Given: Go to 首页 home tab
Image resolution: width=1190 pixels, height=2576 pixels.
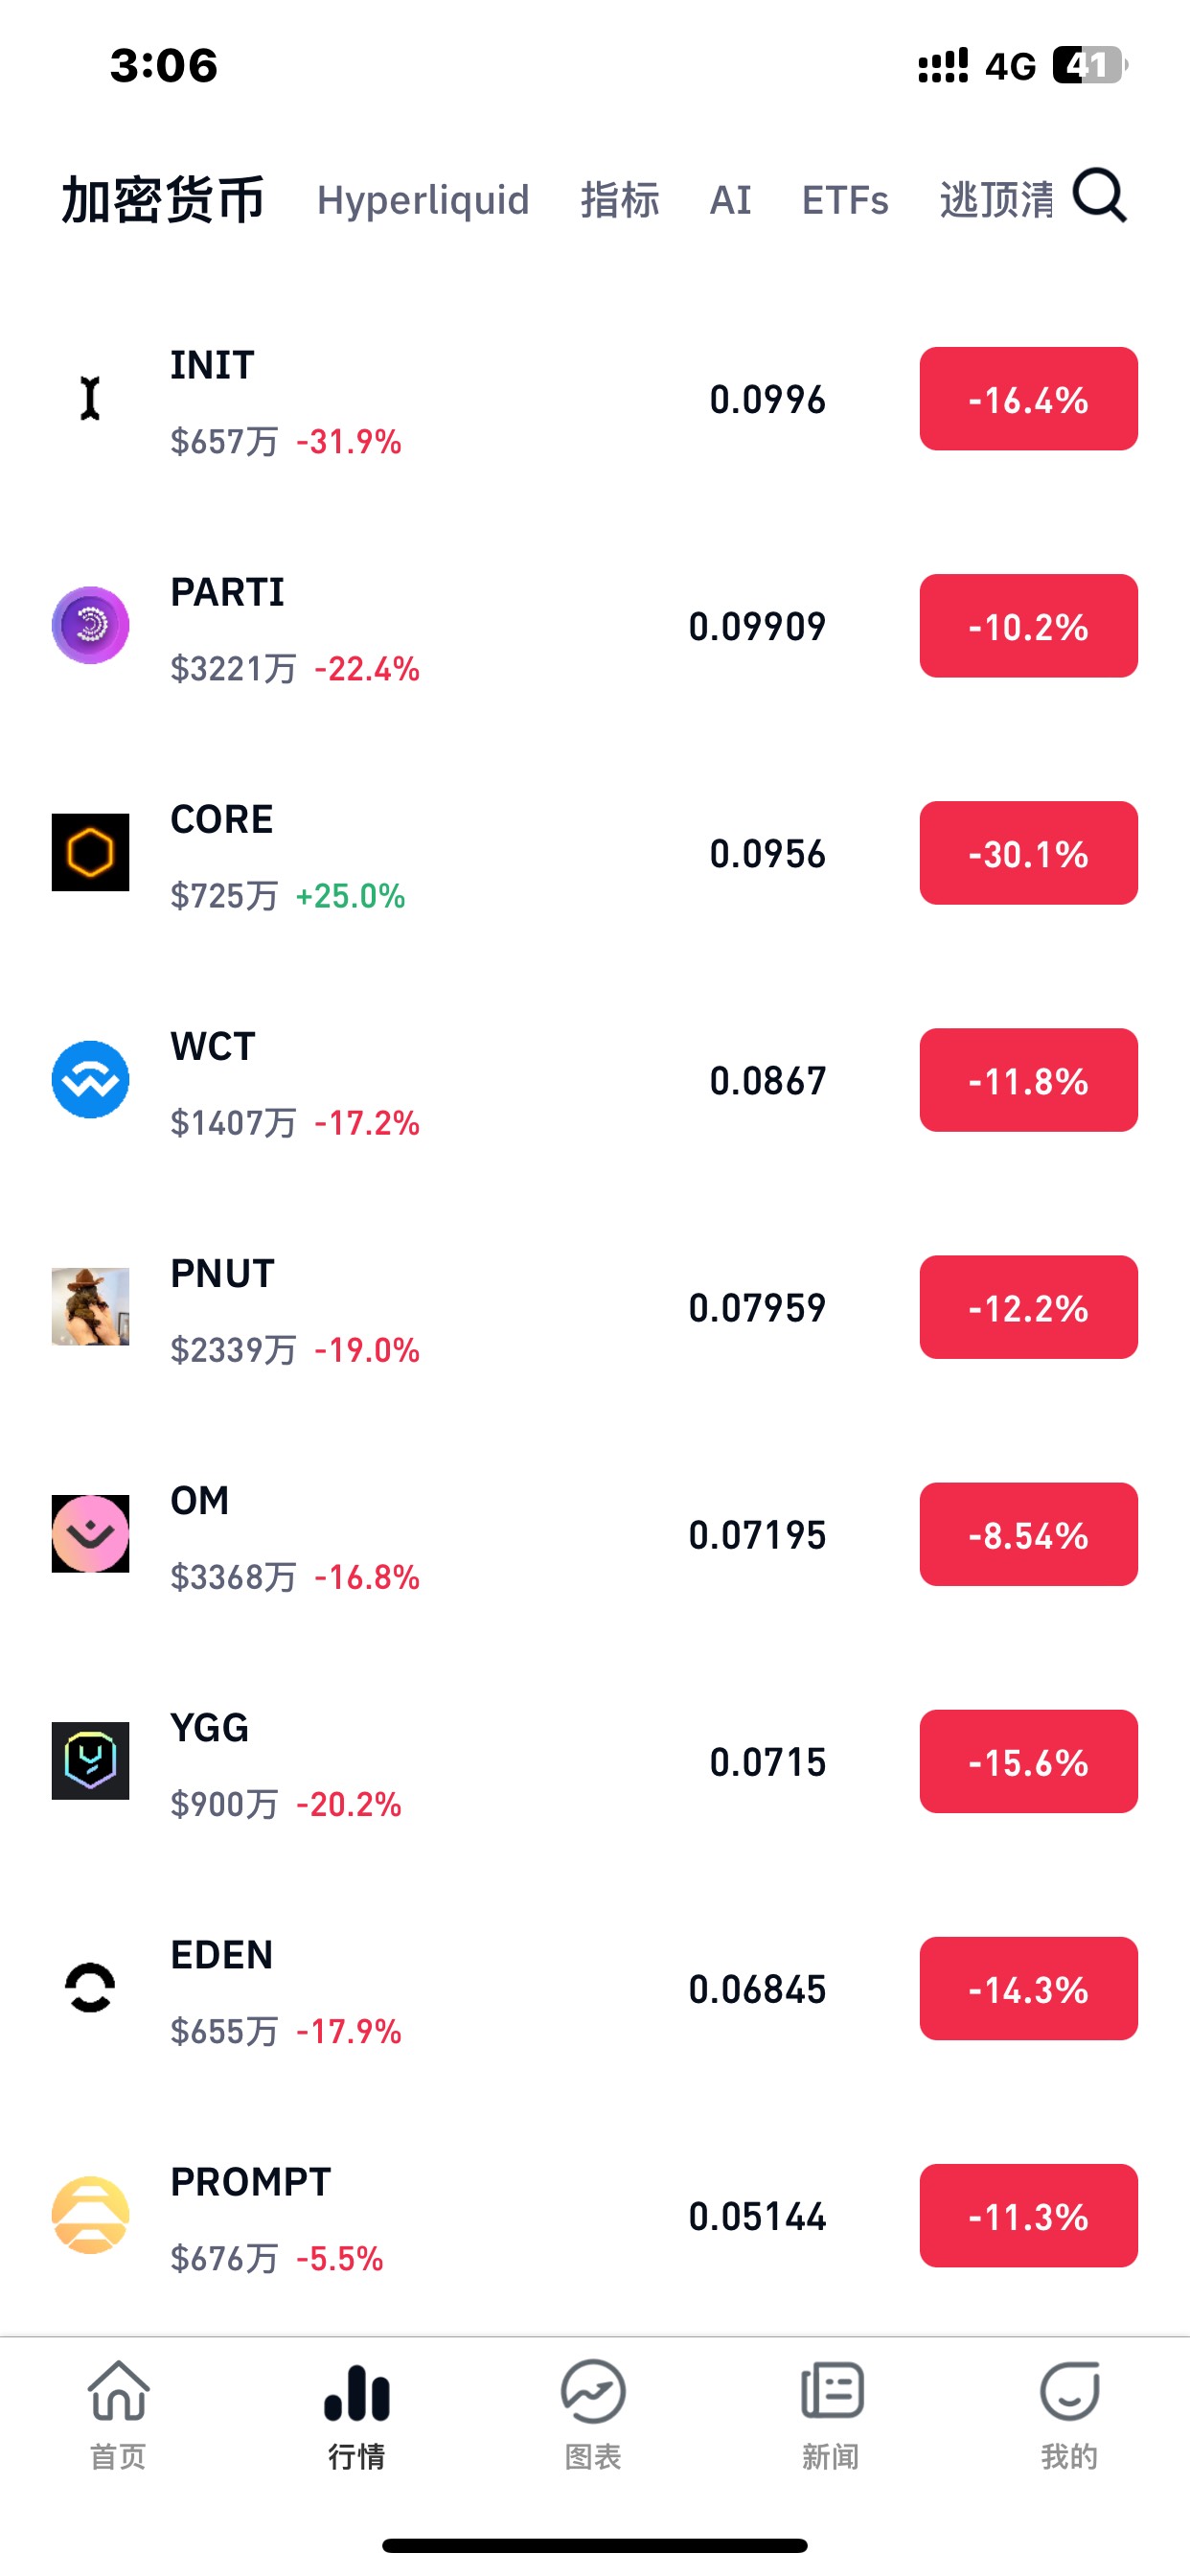Looking at the screenshot, I should [x=118, y=2412].
